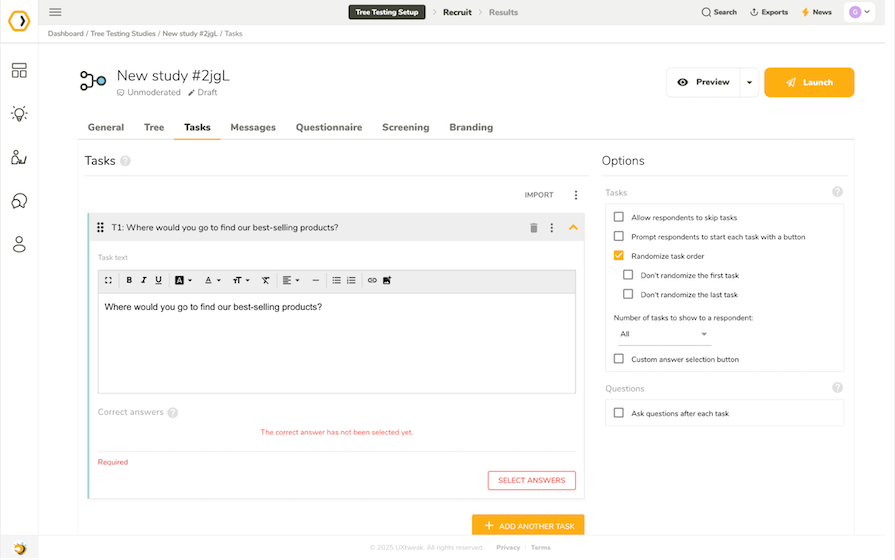Viewport: 895px width, 560px height.
Task: Enable Allow respondents to skip tasks
Action: (618, 217)
